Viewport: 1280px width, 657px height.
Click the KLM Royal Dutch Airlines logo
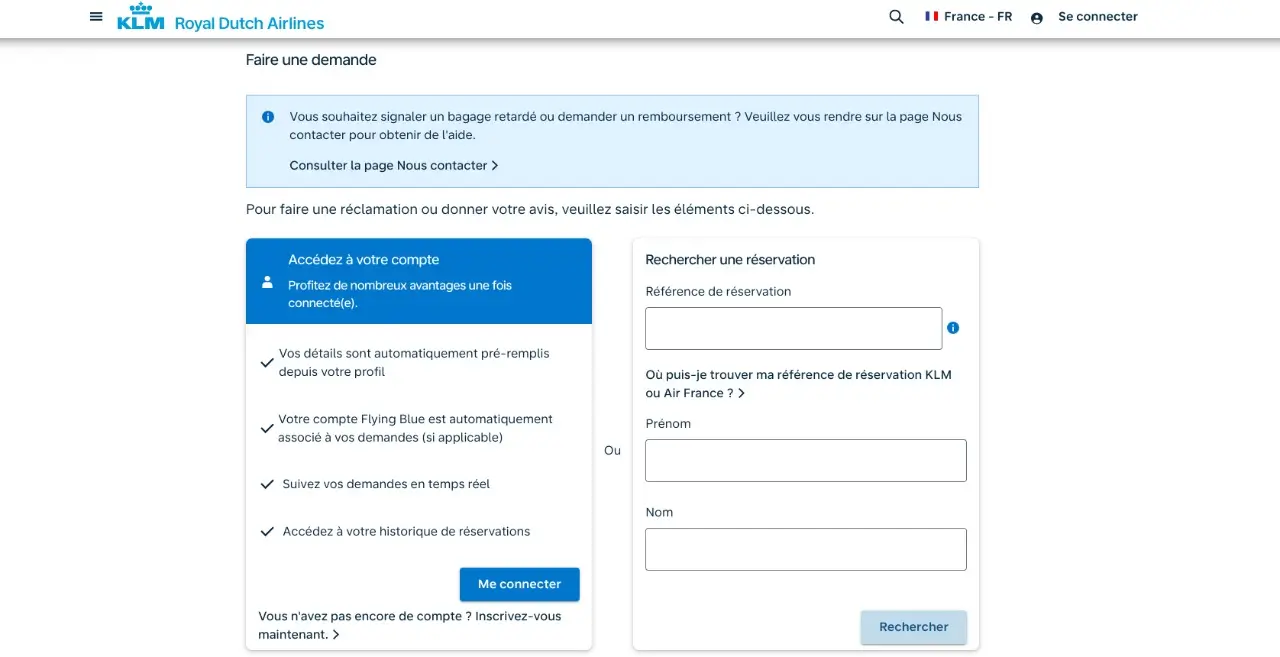click(221, 18)
